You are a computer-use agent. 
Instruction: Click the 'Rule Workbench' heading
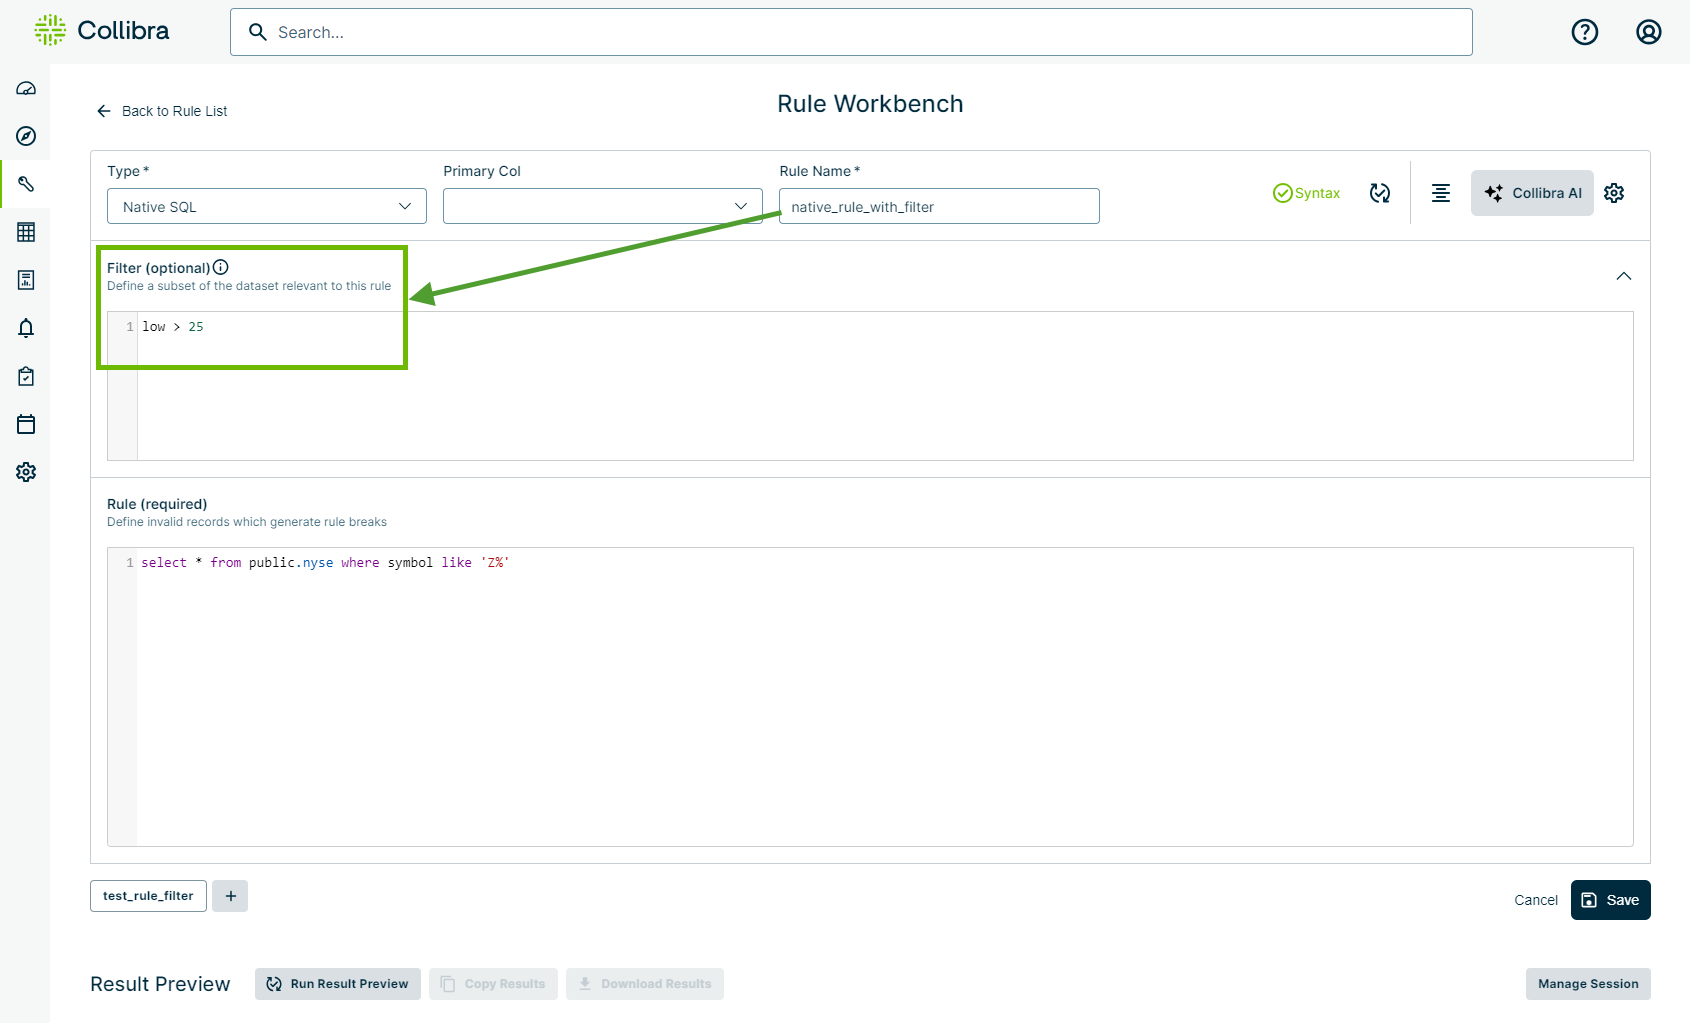870,104
